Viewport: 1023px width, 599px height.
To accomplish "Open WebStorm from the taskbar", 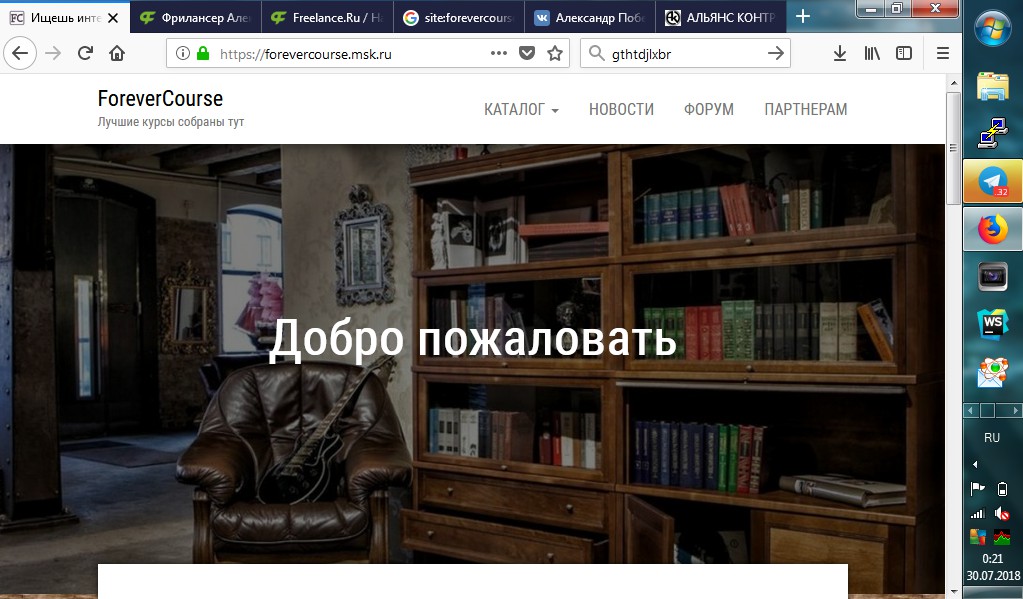I will click(992, 324).
